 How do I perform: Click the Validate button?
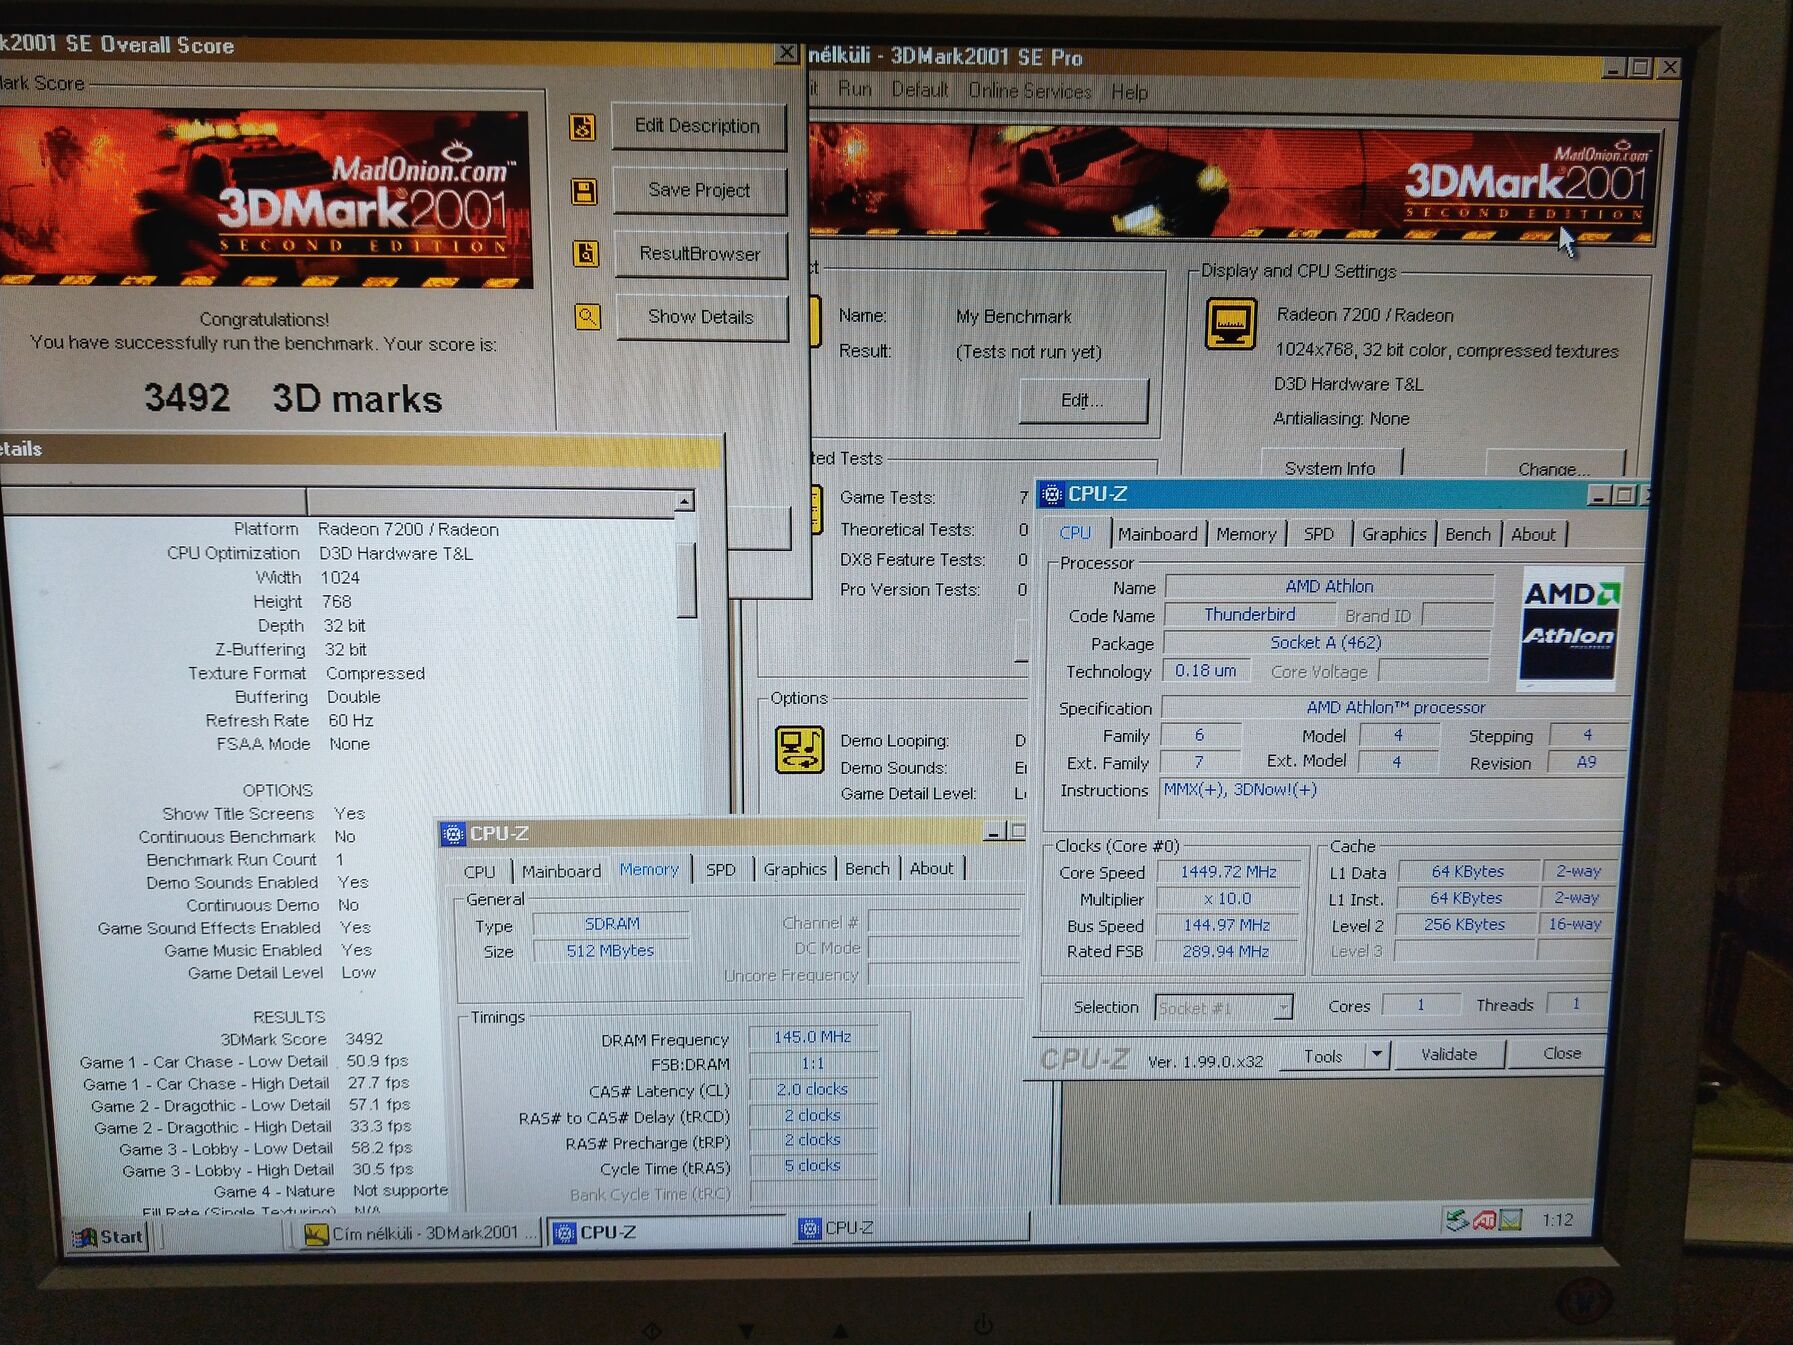(1449, 1054)
